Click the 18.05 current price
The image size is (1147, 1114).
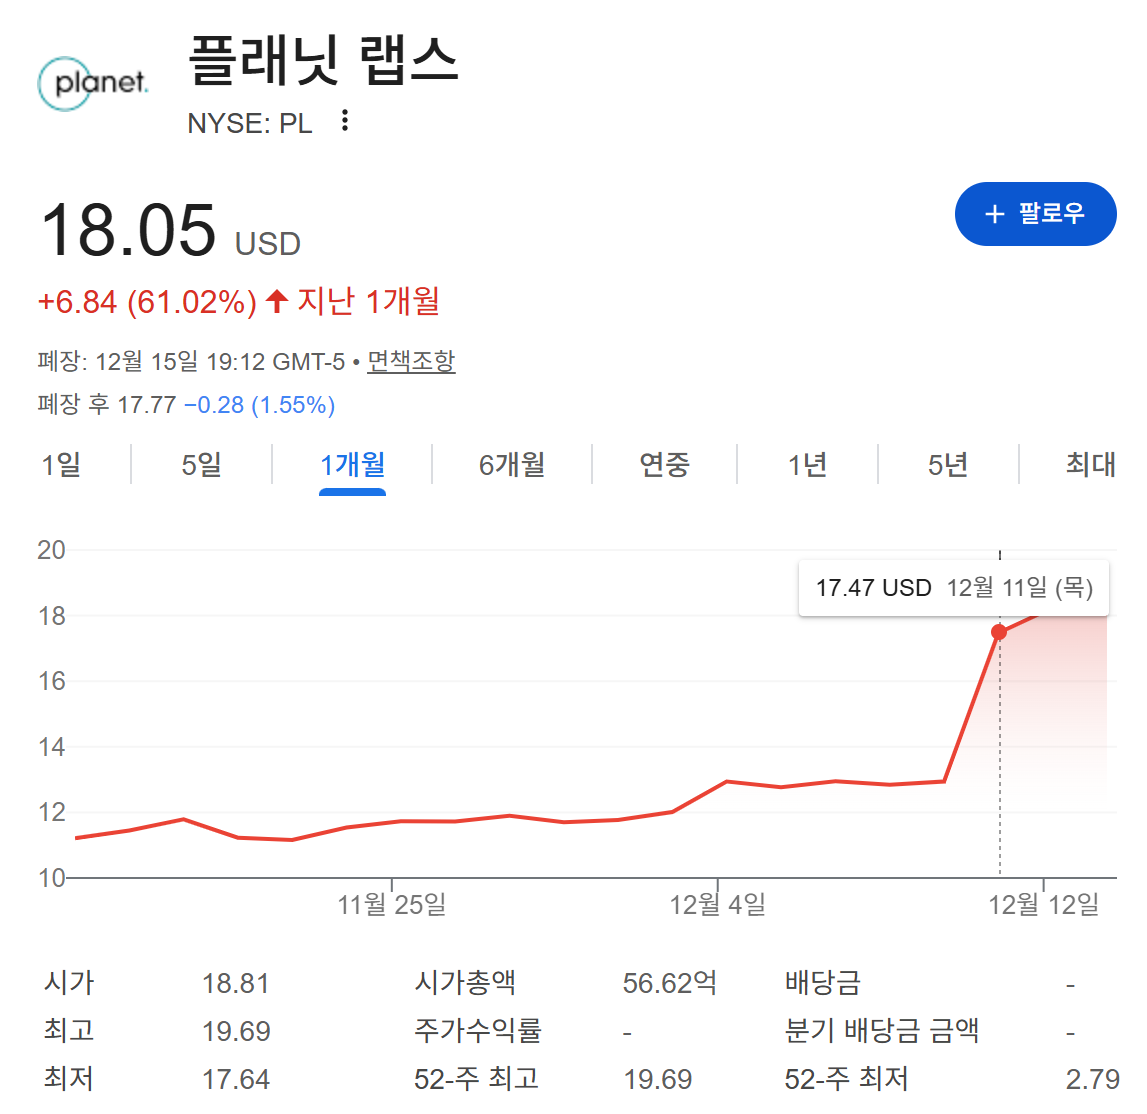pyautogui.click(x=129, y=230)
